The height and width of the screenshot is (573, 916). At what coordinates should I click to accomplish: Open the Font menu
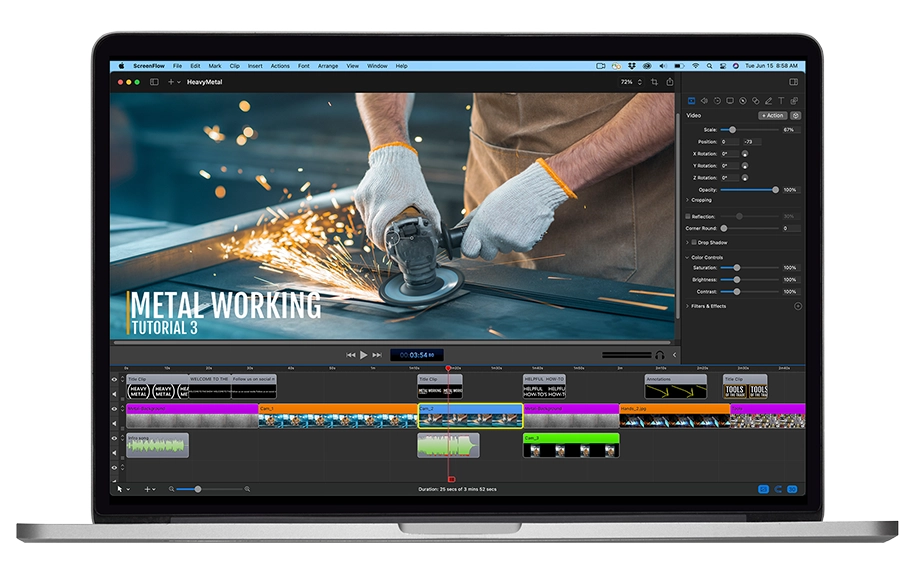pyautogui.click(x=304, y=66)
